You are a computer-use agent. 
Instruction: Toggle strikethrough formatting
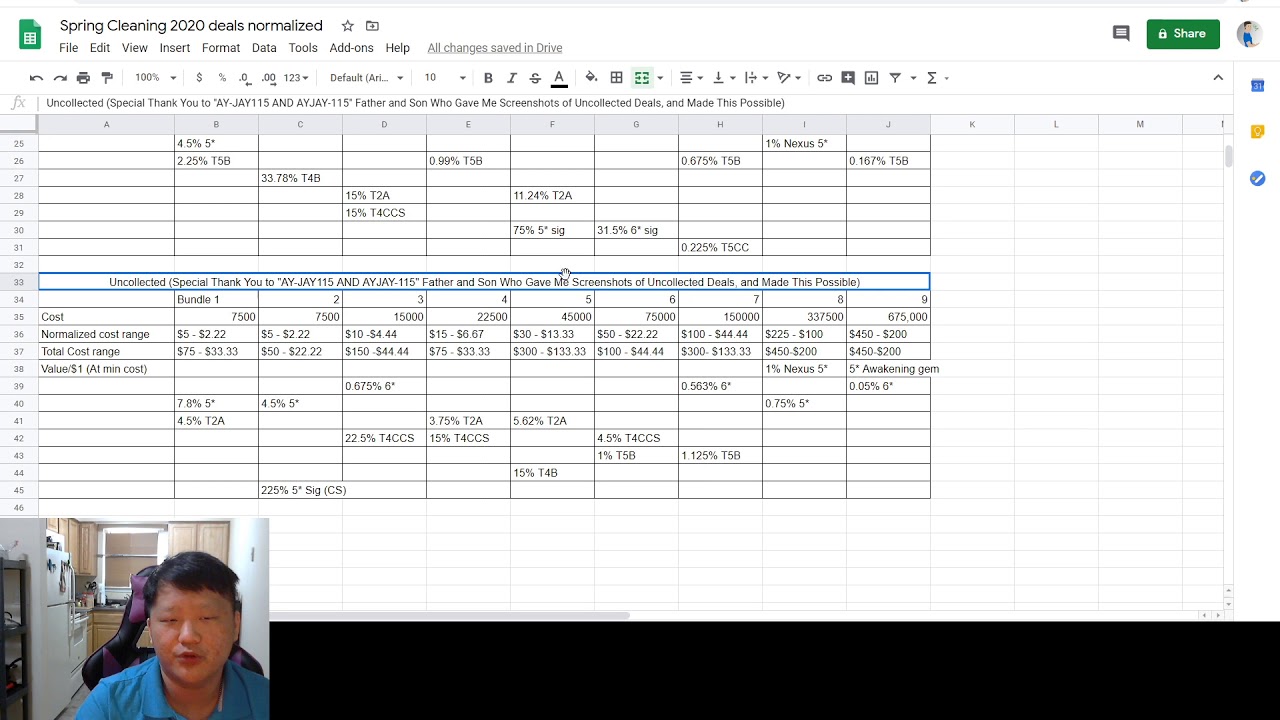[x=535, y=78]
